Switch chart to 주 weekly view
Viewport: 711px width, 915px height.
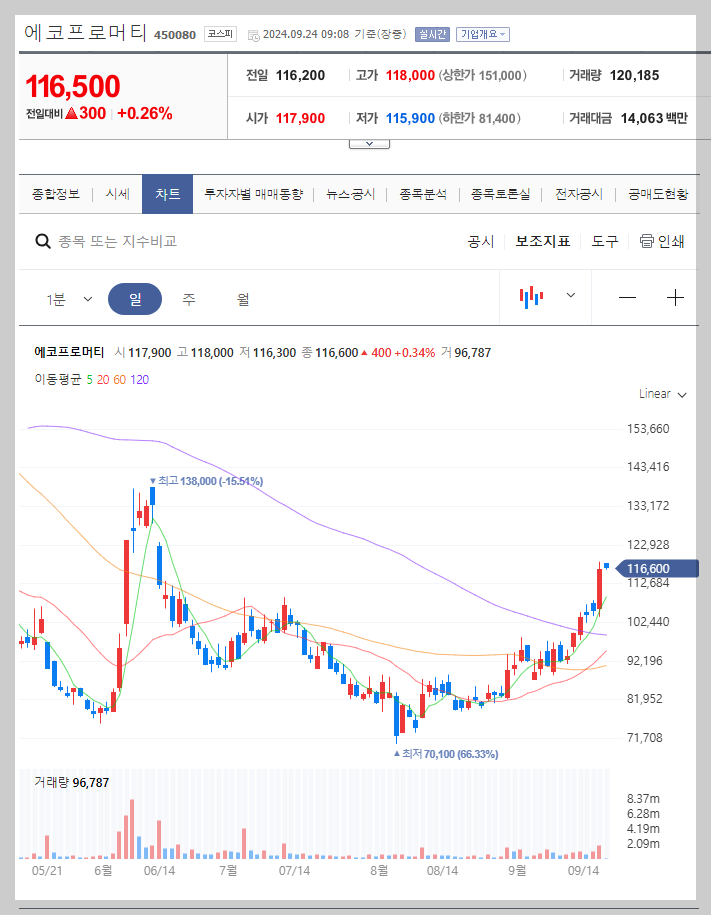[189, 298]
